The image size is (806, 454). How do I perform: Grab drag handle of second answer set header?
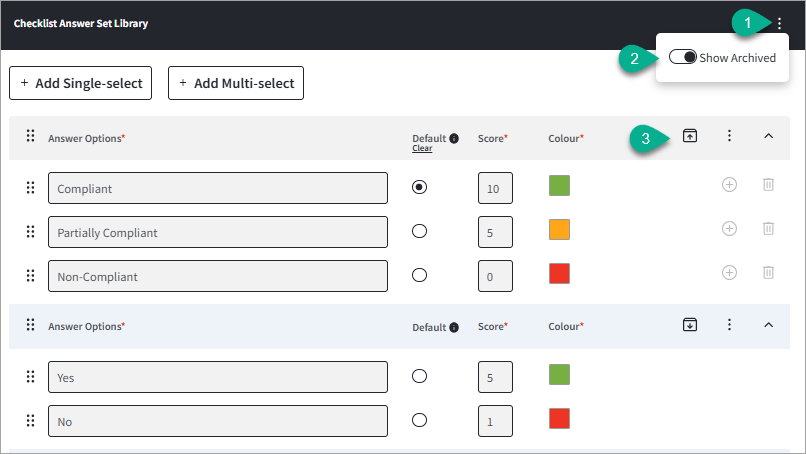pos(30,324)
